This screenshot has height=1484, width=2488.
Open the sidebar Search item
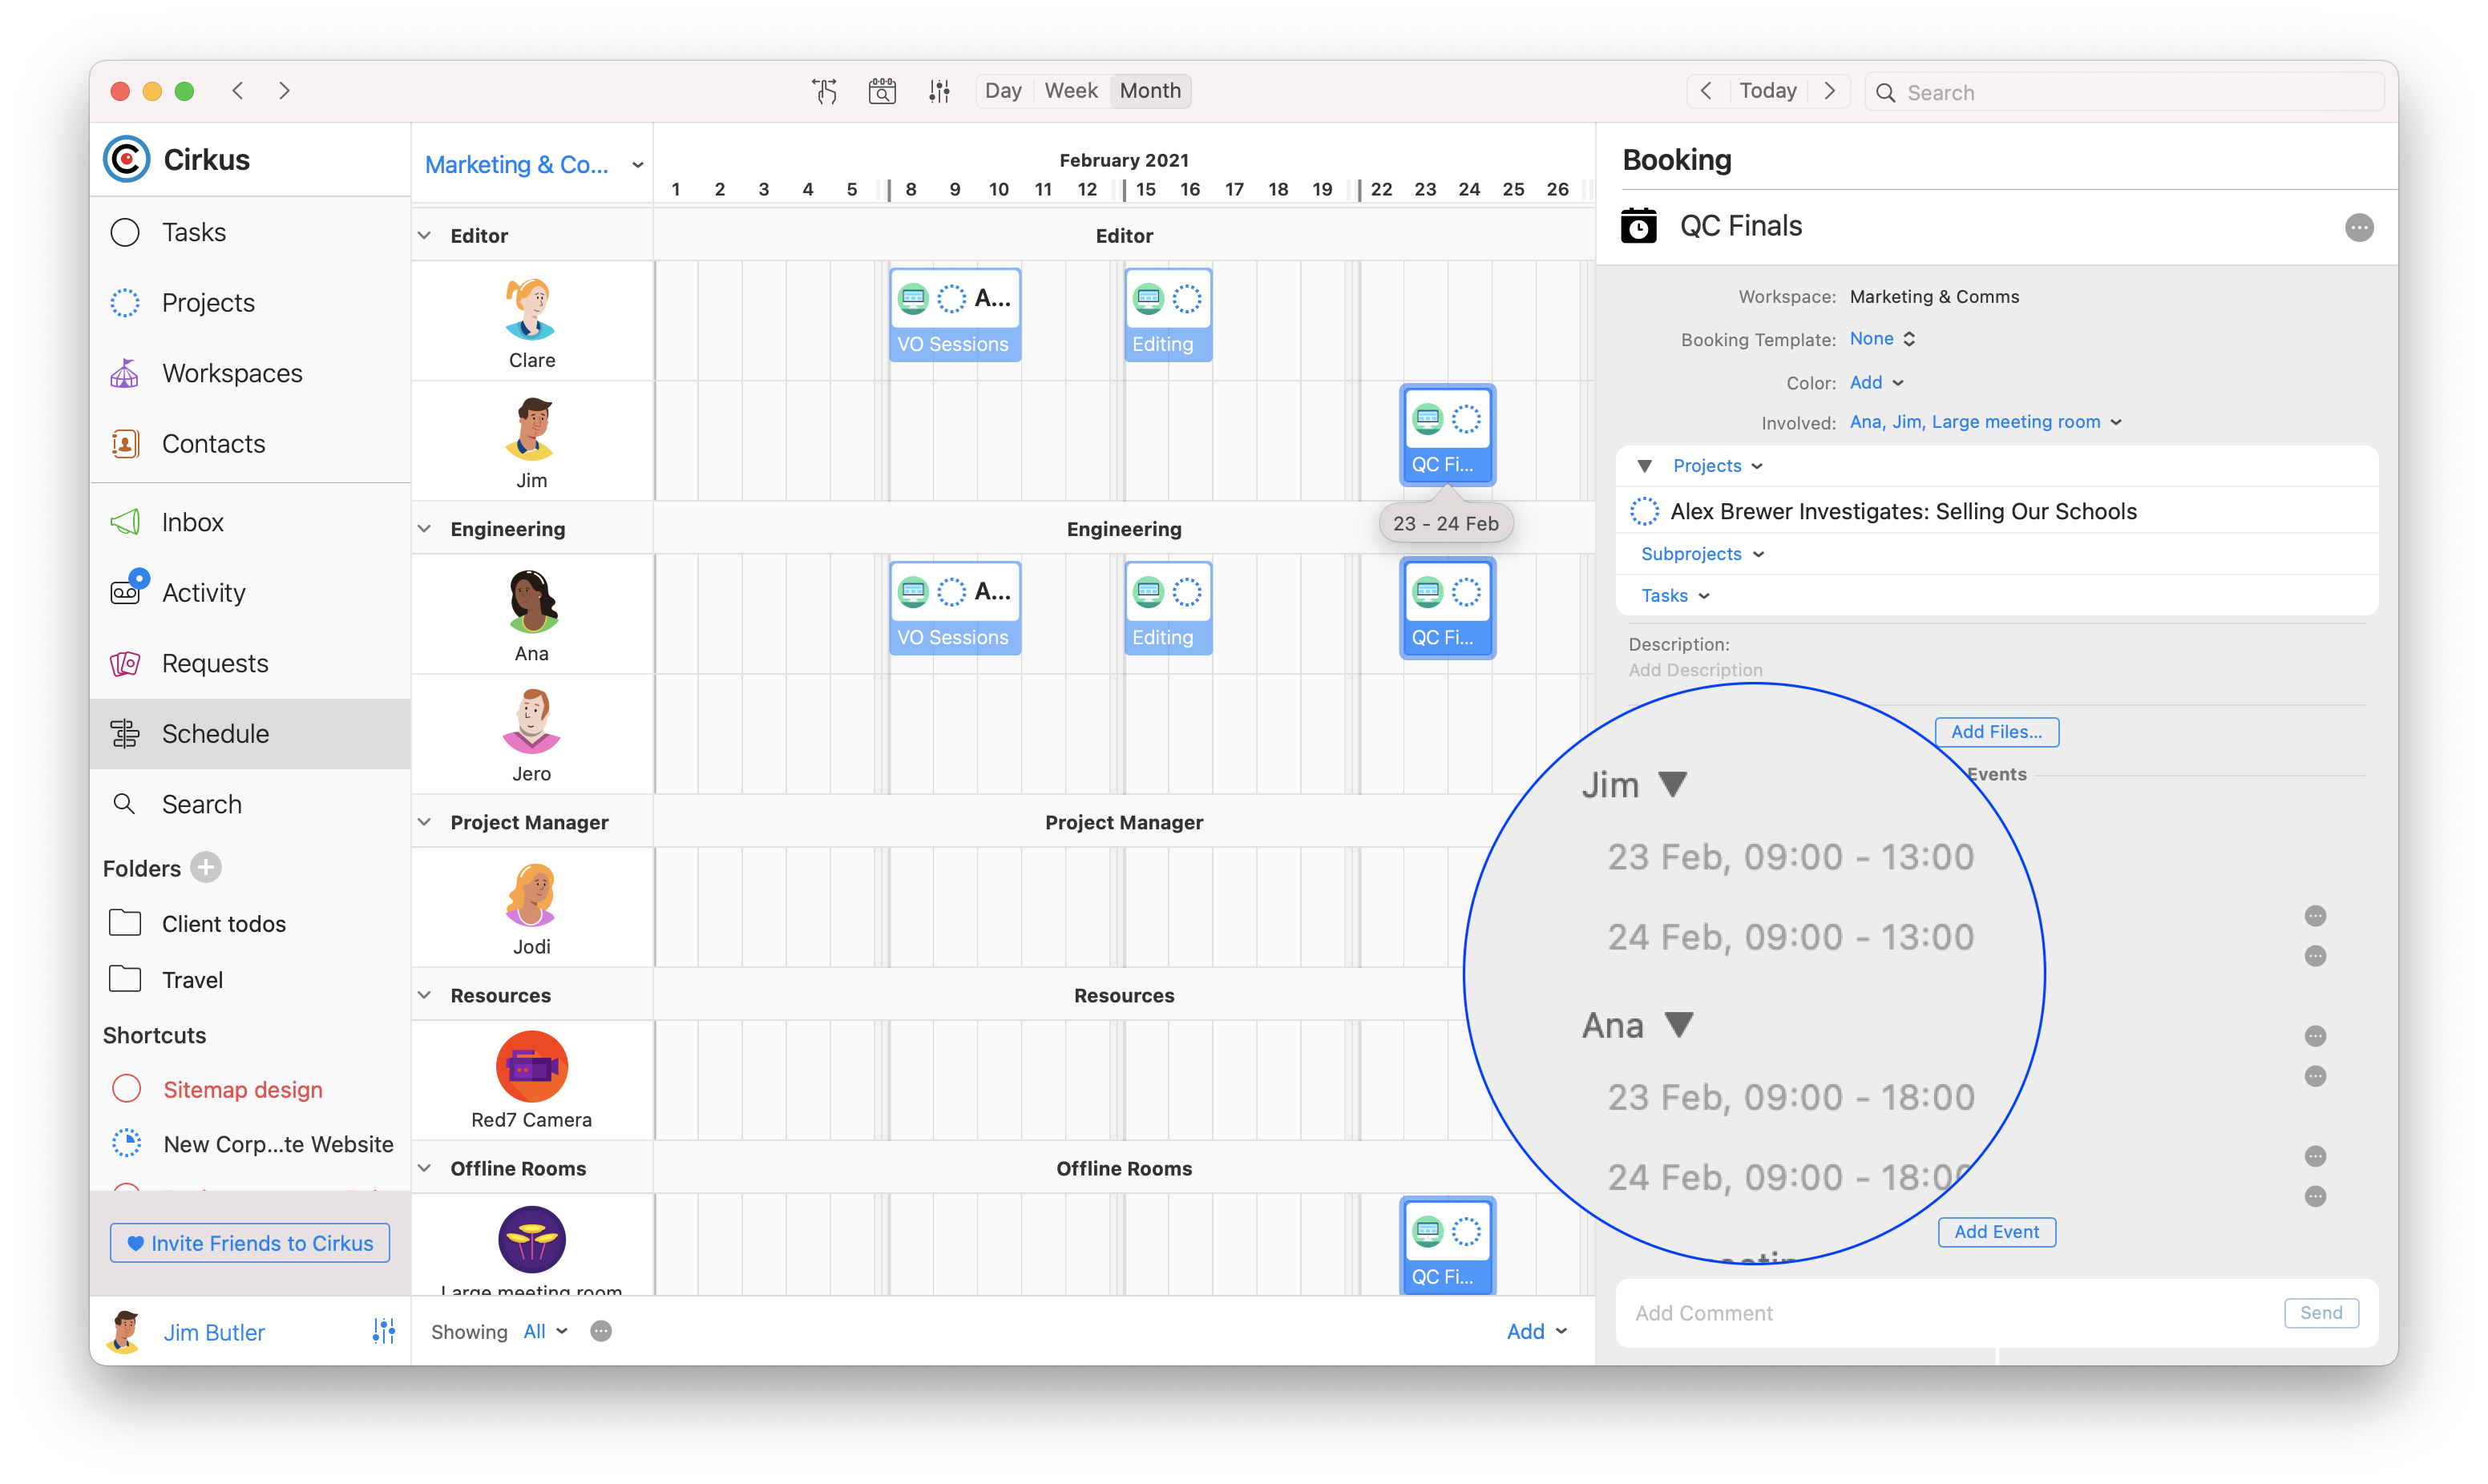(x=250, y=804)
